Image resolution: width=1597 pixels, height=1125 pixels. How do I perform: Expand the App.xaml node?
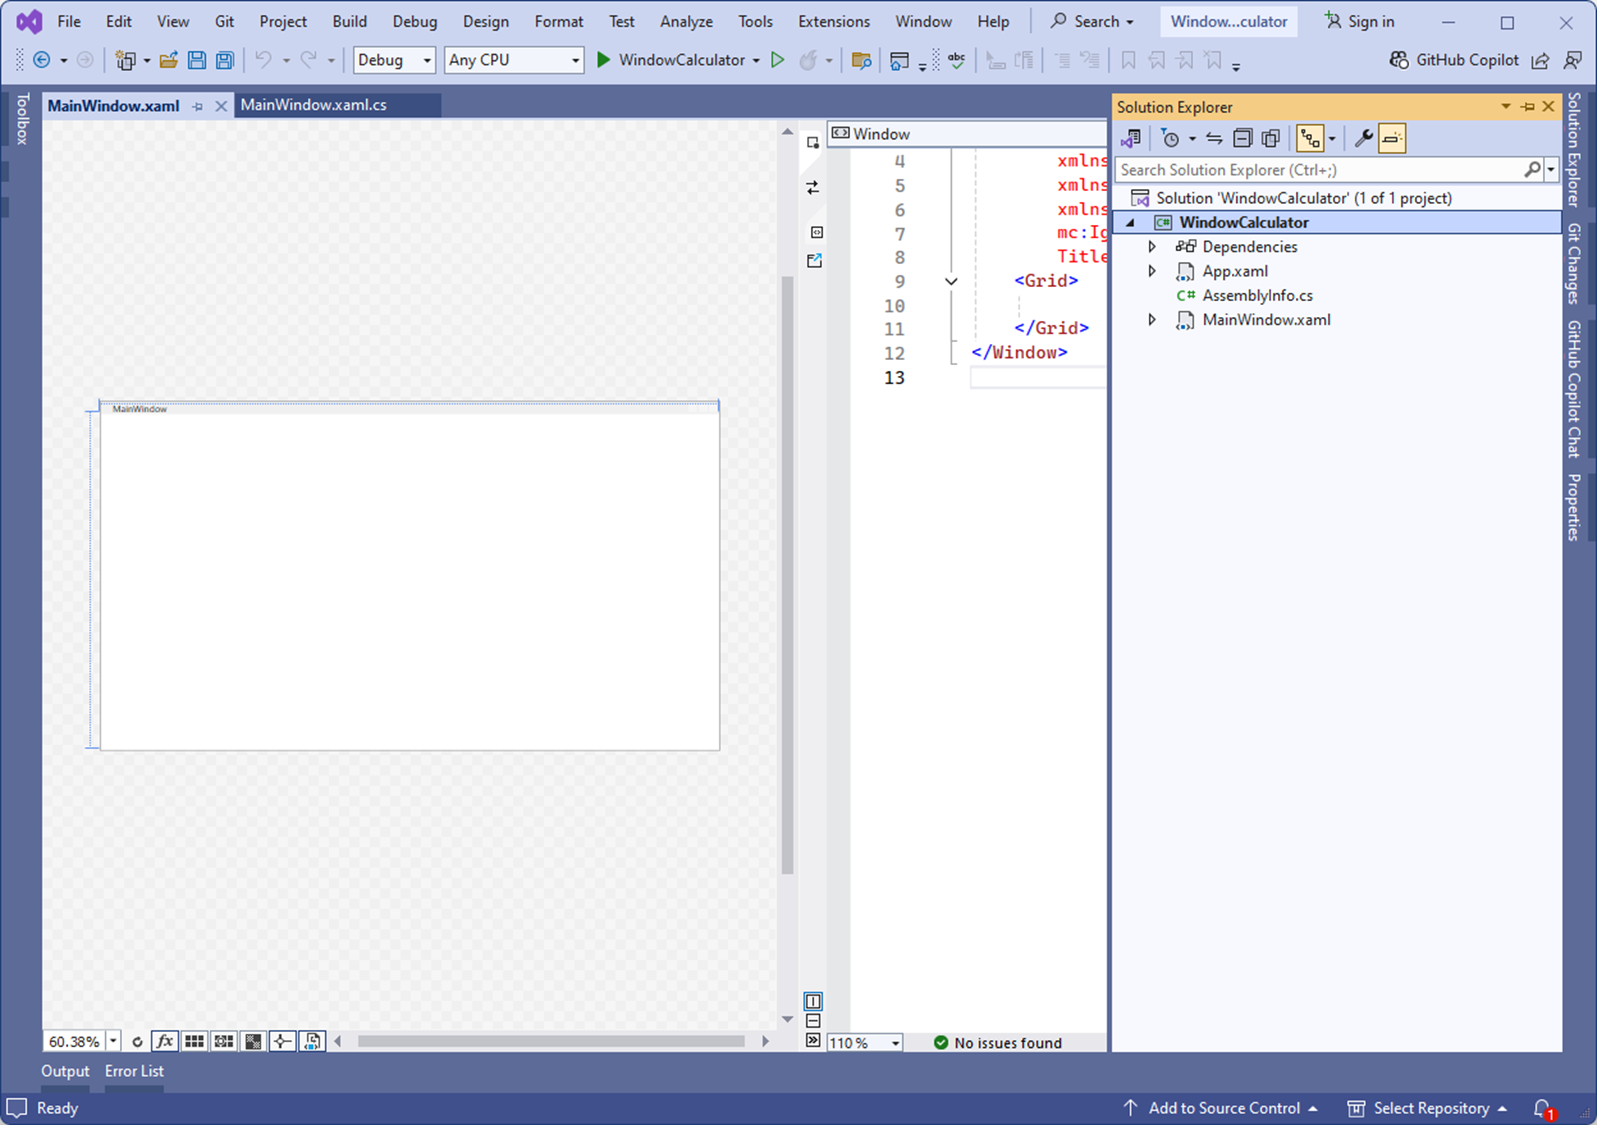(x=1152, y=271)
